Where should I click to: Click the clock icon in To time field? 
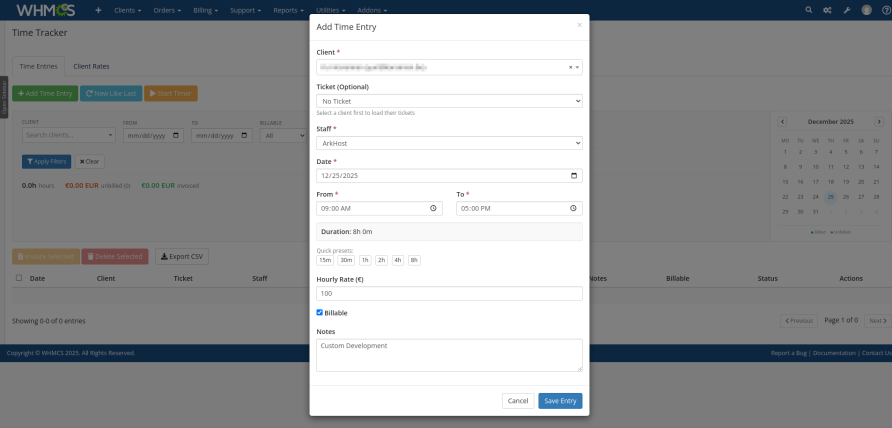573,209
